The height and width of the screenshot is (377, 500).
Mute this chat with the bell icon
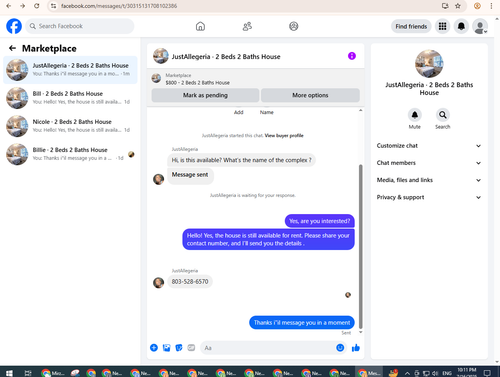[415, 115]
